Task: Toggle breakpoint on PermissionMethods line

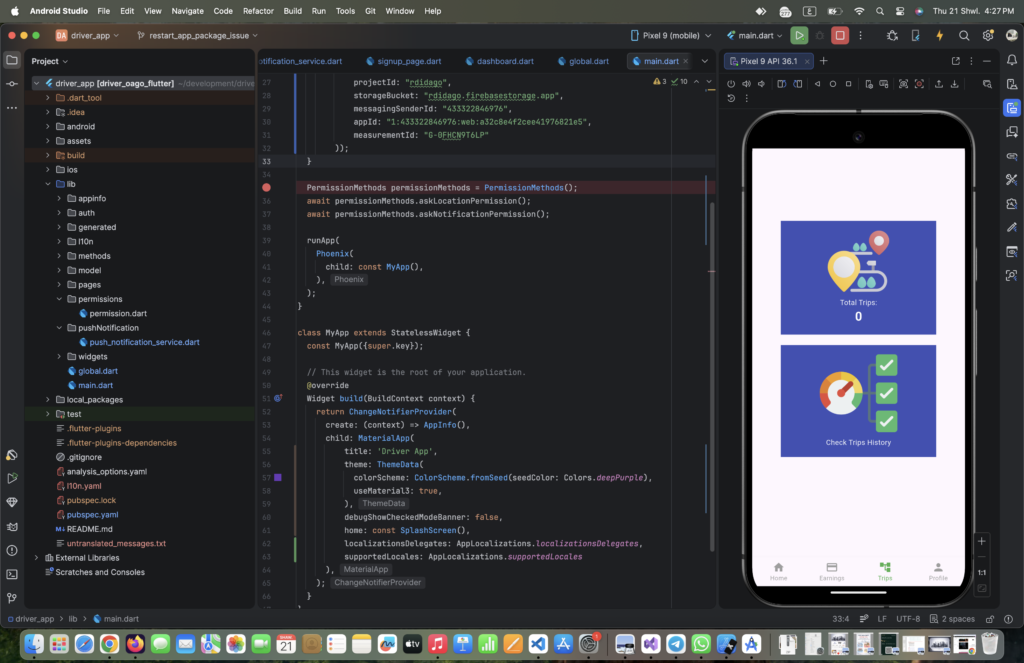Action: [x=266, y=187]
